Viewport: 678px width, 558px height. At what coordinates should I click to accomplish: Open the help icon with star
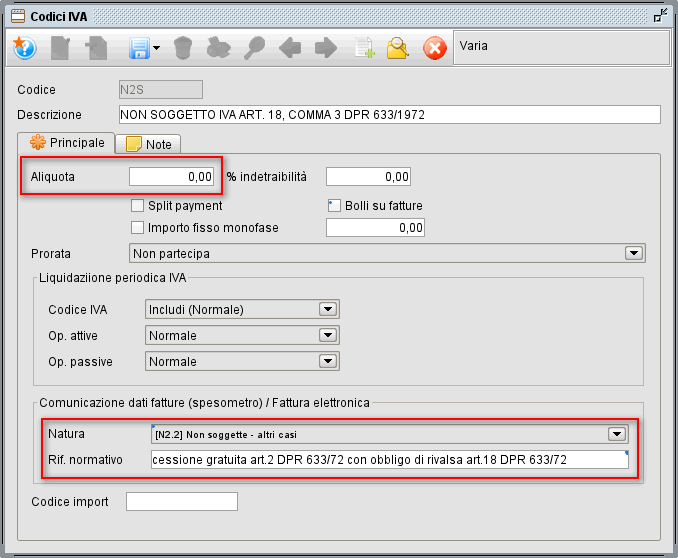click(24, 48)
